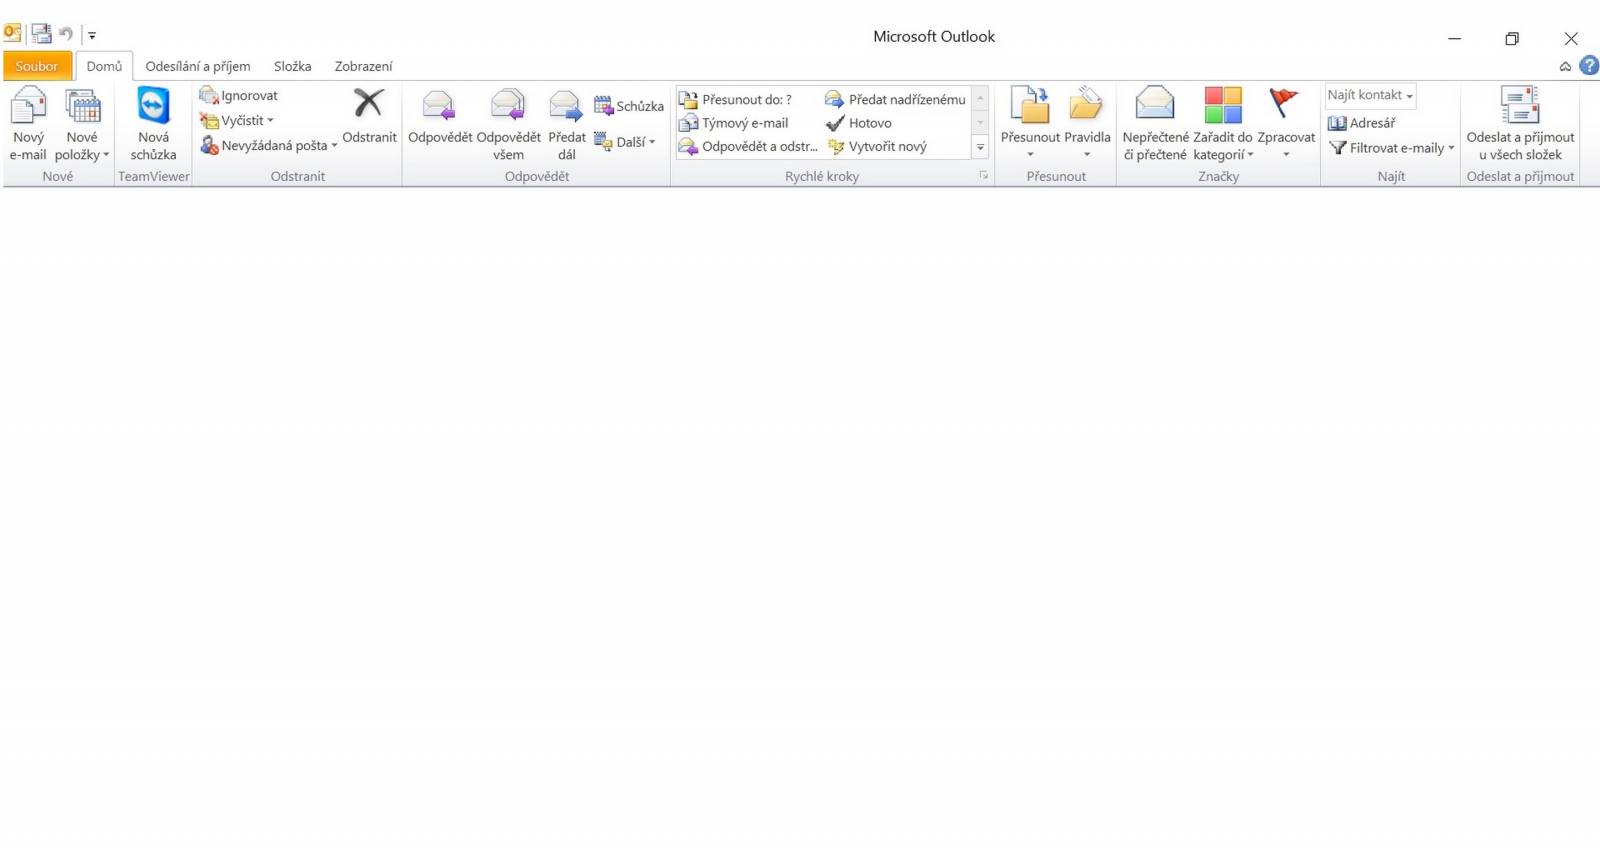Forward message with Předat dál
The height and width of the screenshot is (850, 1600).
pos(566,124)
